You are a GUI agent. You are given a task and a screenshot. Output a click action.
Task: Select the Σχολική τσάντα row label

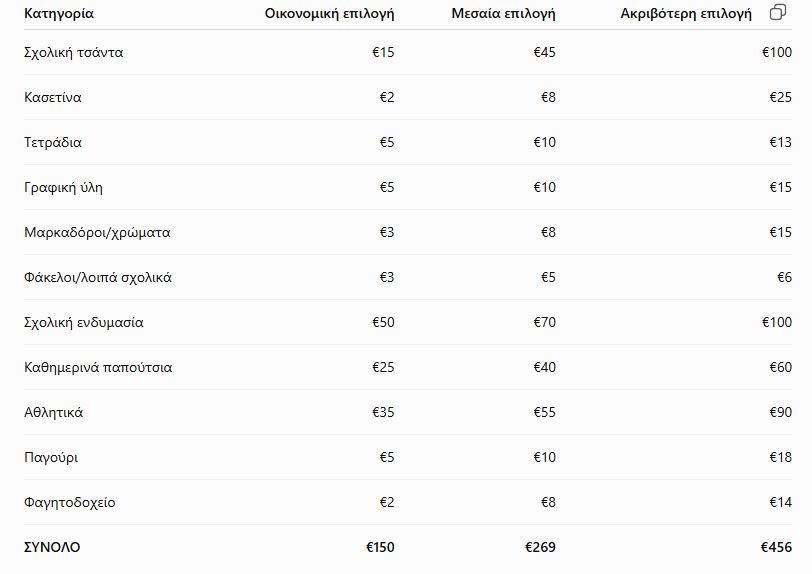point(74,52)
